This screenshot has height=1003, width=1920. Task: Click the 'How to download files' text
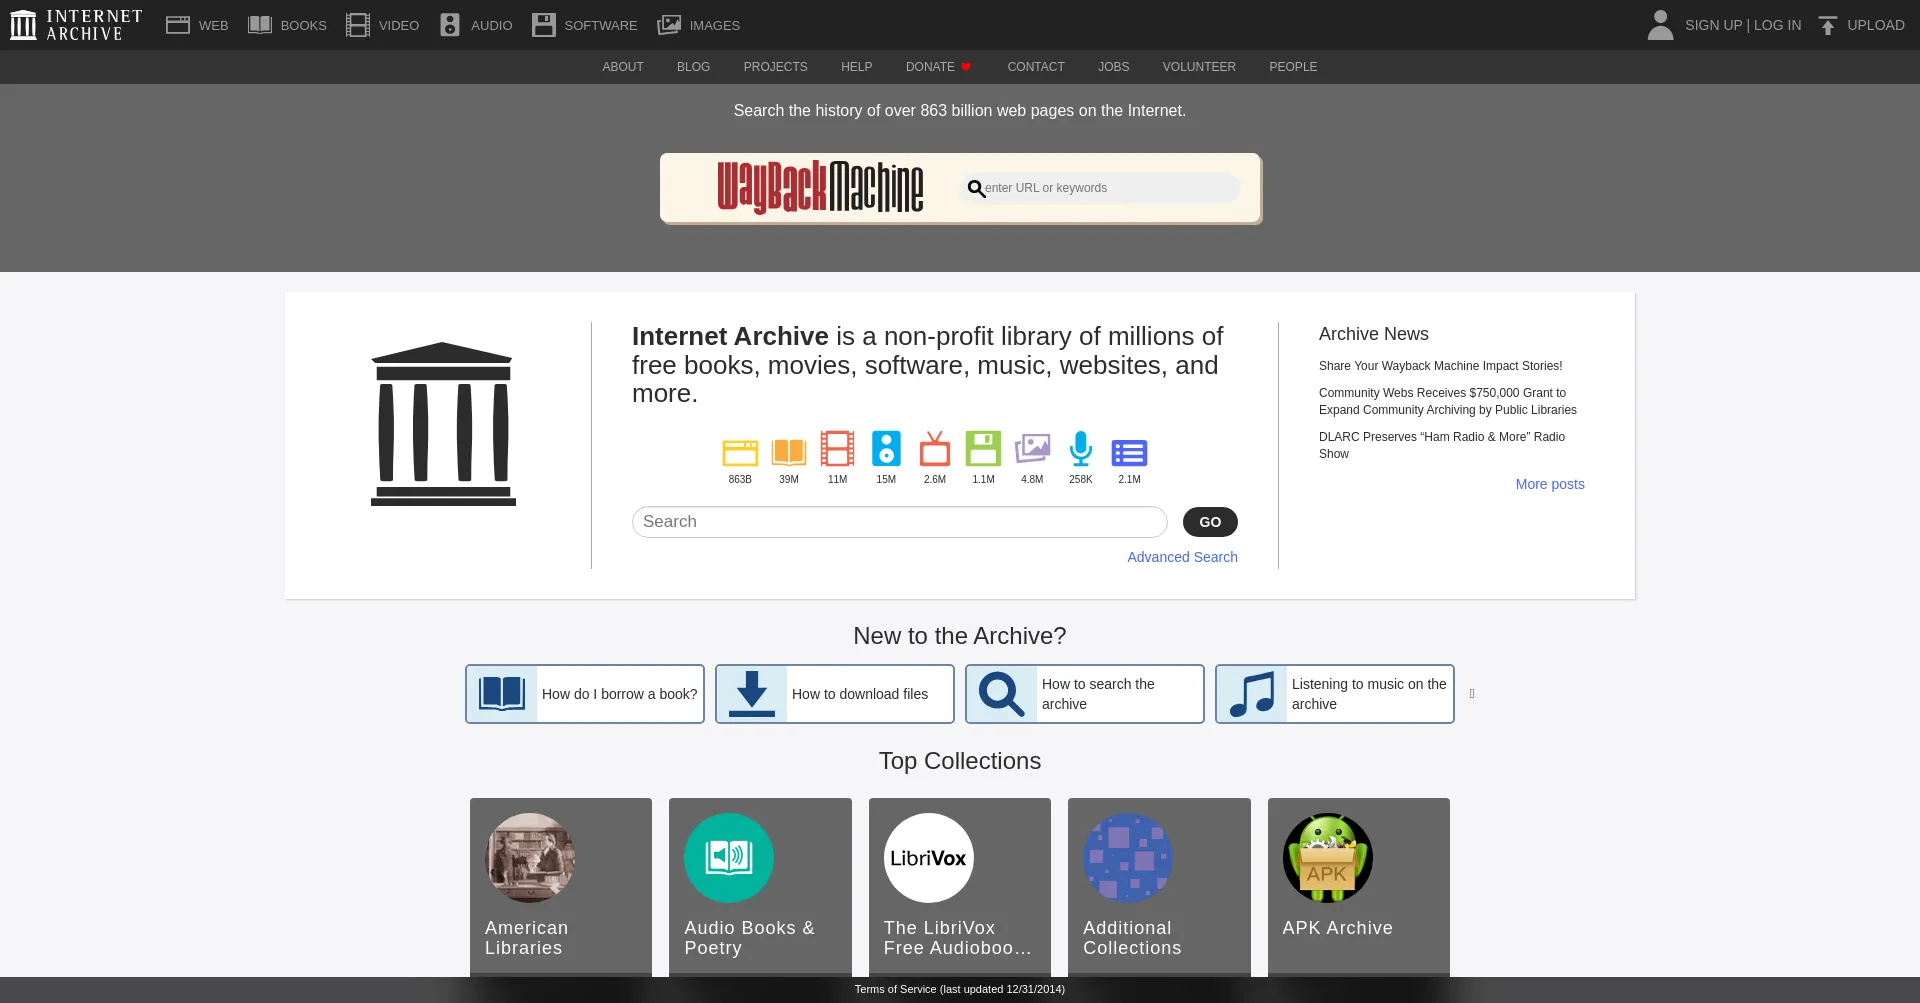coord(860,694)
